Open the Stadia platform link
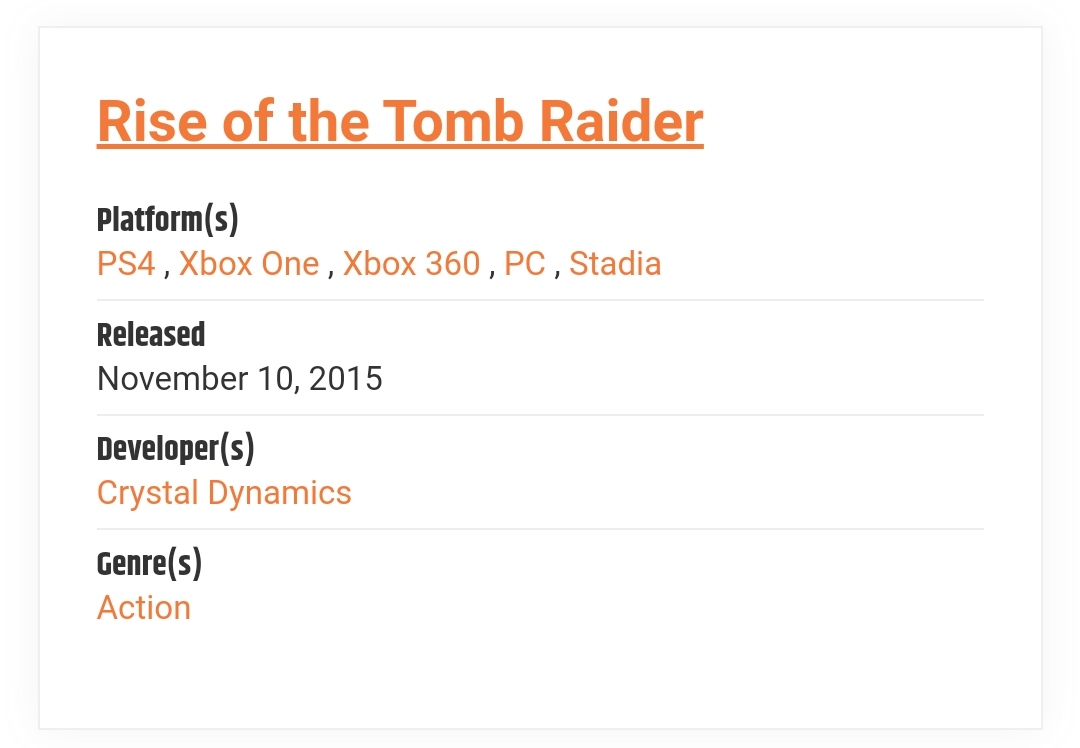This screenshot has height=748, width=1080. 615,264
